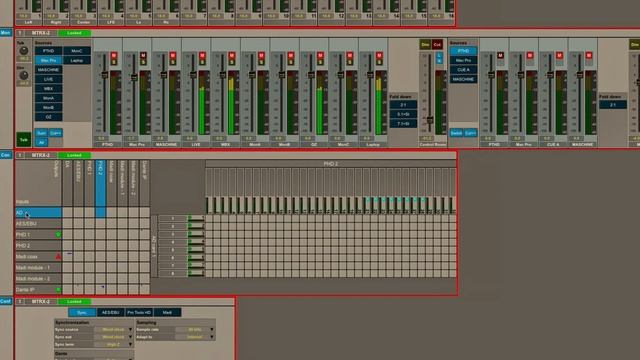640x360 pixels.
Task: Switch to the Sync config tab
Action: [82, 313]
